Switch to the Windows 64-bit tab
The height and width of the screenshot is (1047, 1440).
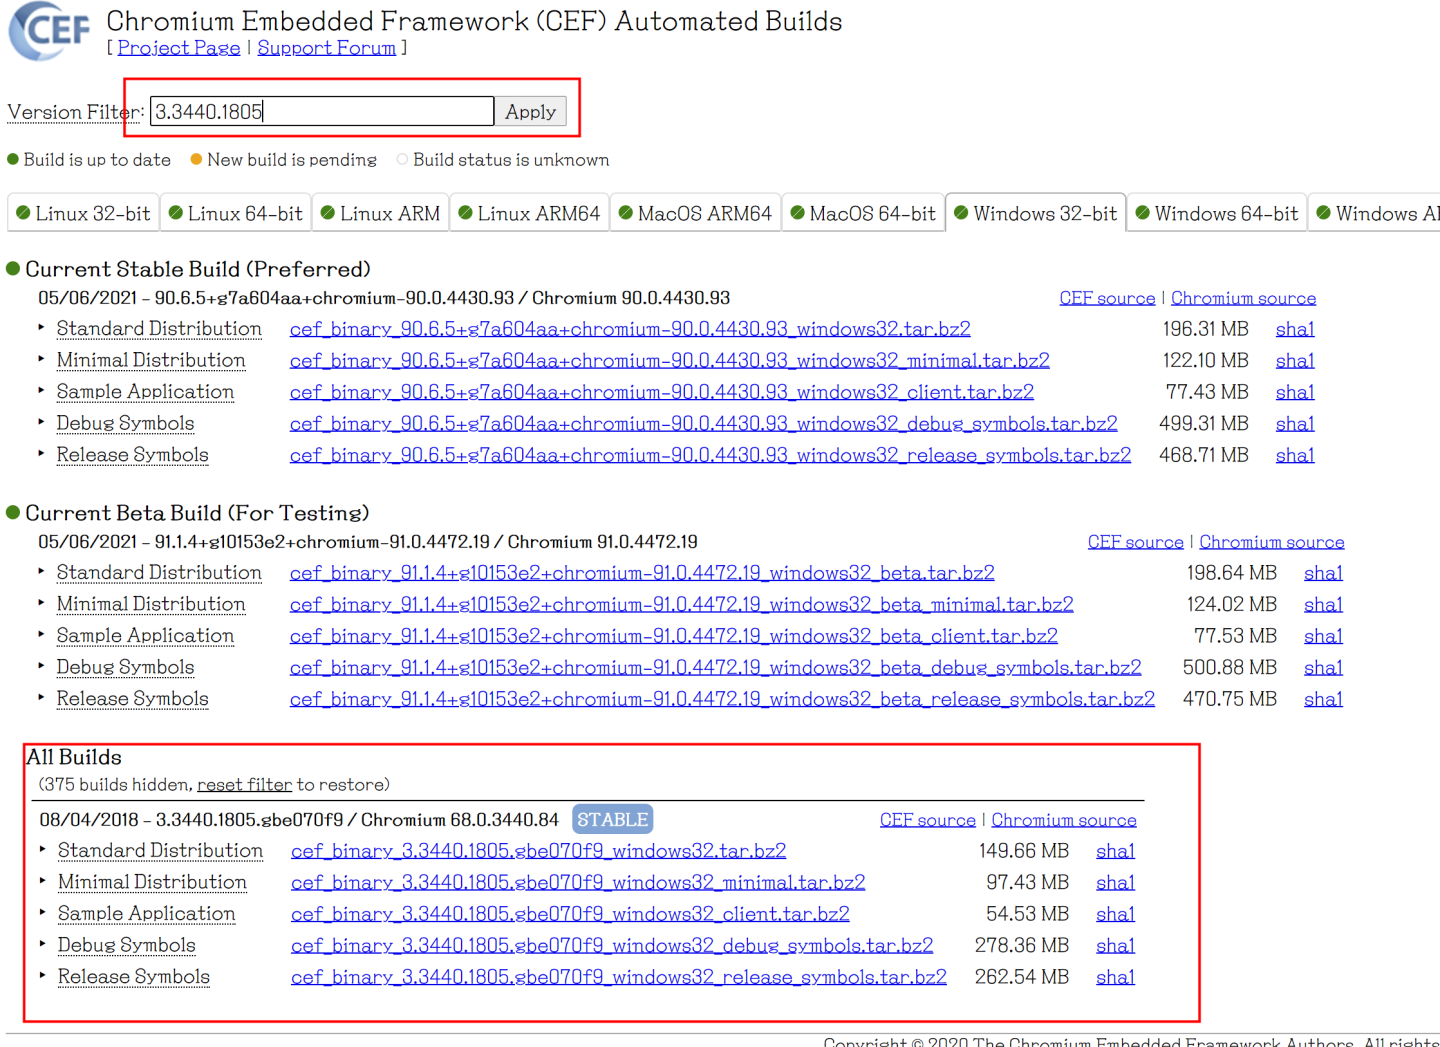click(1217, 213)
